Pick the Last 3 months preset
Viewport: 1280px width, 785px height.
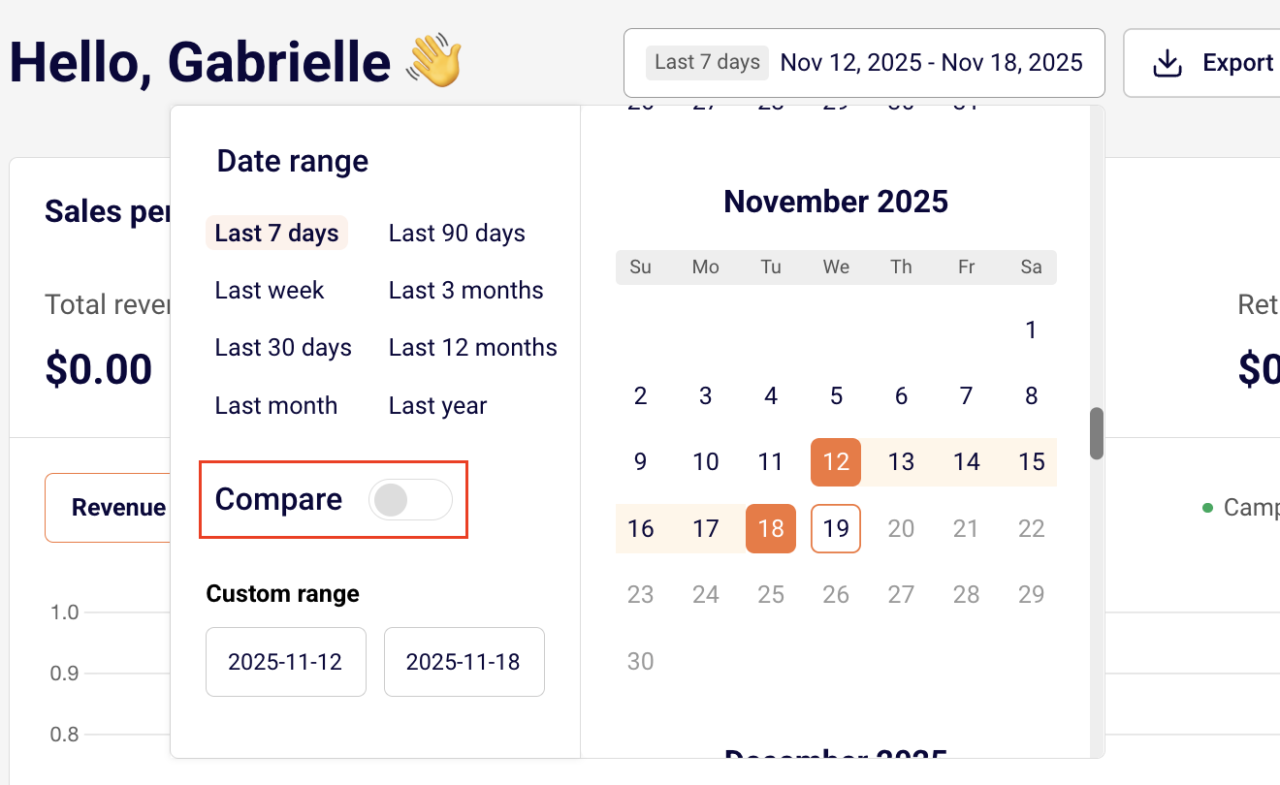[466, 290]
